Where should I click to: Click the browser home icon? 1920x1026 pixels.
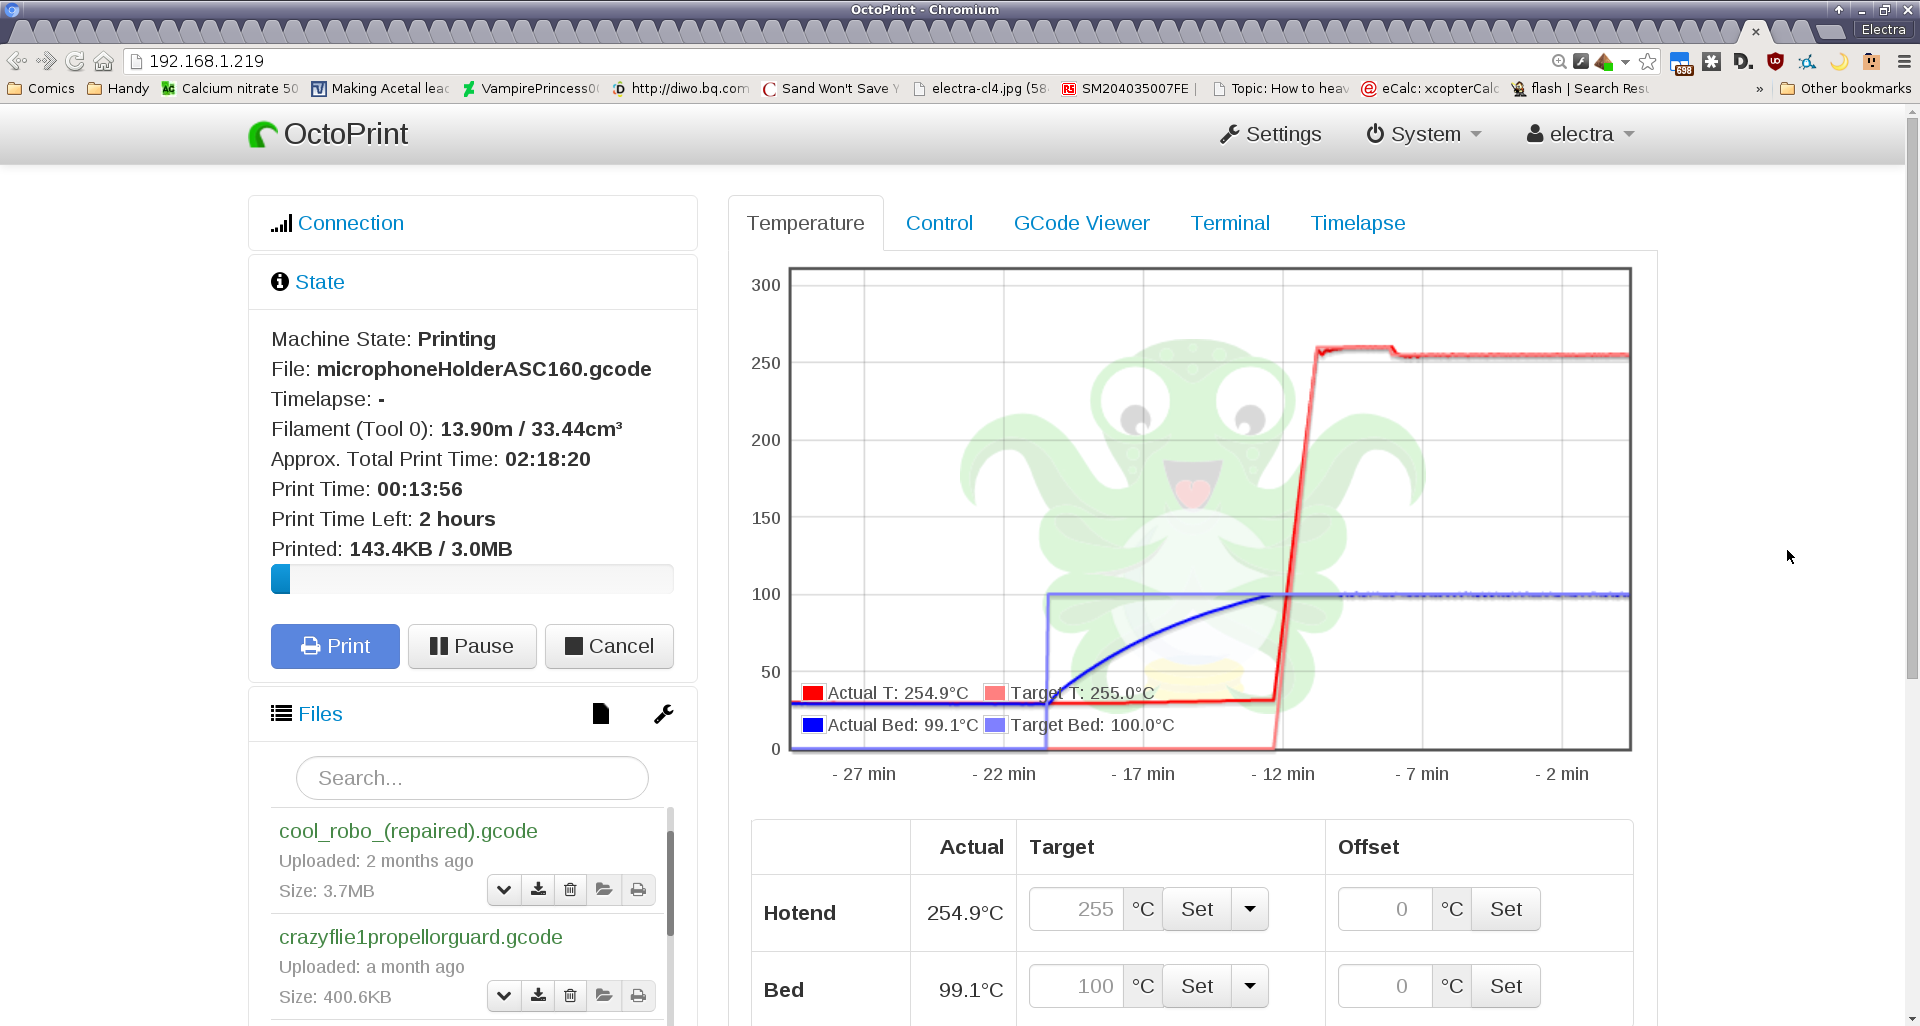tap(103, 62)
